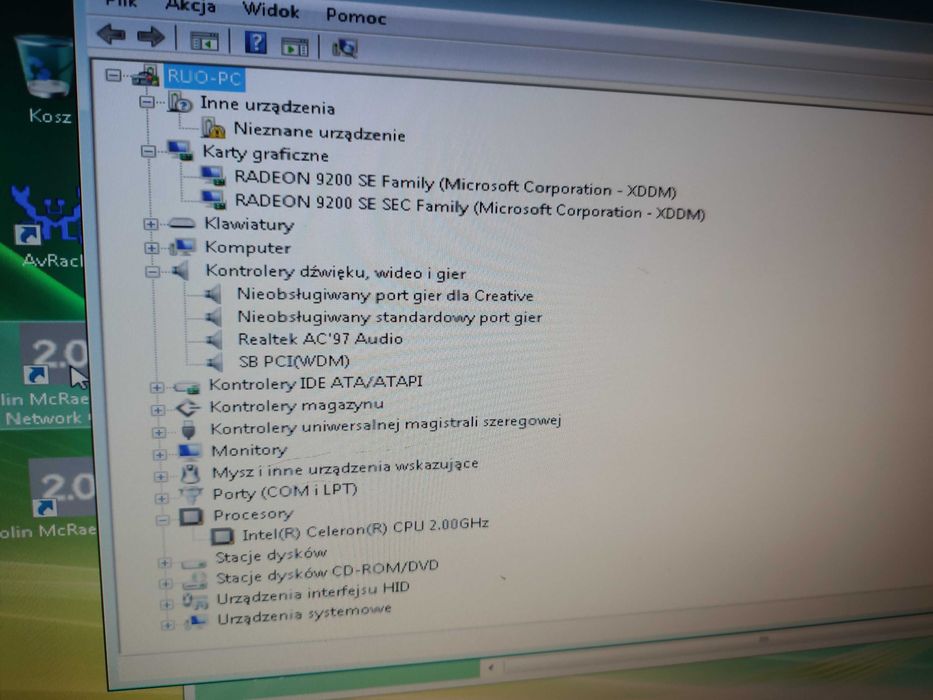Select the RUO-PC root node
Image resolution: width=933 pixels, height=700 pixels.
[204, 78]
